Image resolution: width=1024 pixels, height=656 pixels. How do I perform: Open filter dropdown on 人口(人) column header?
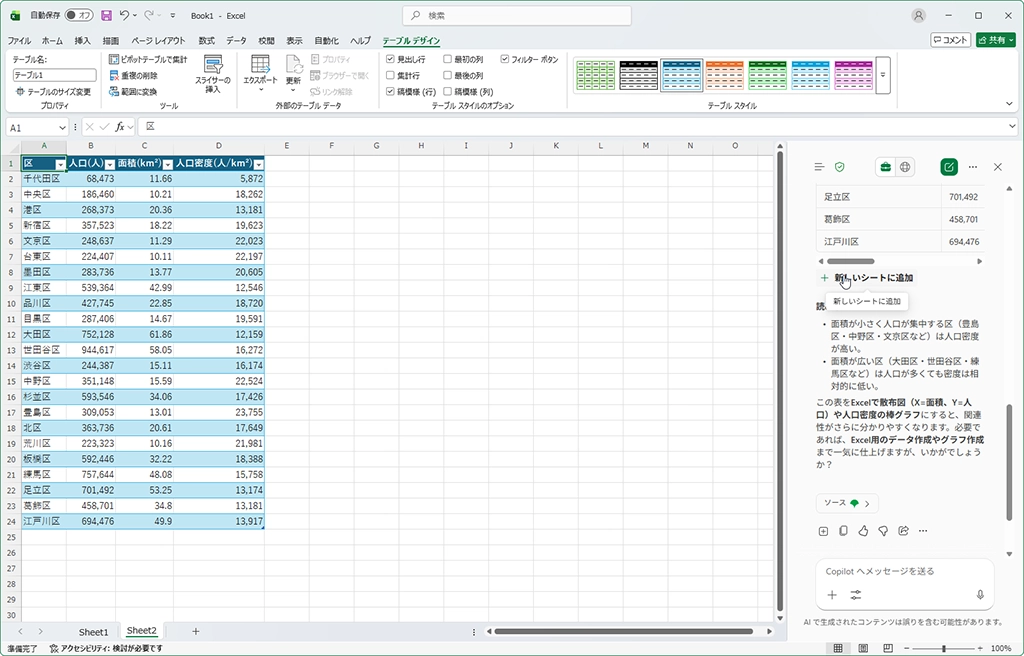coord(110,164)
